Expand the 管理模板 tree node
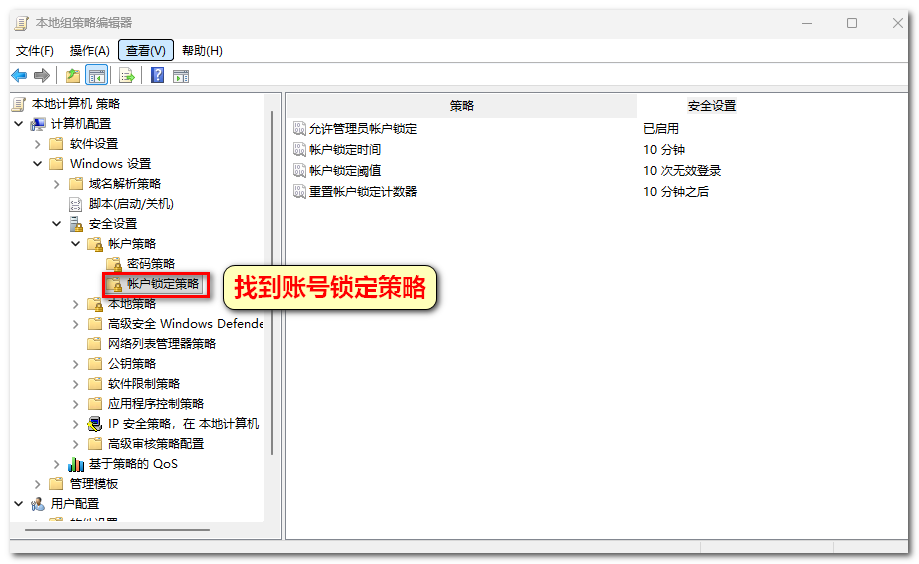This screenshot has width=919, height=564. (38, 484)
